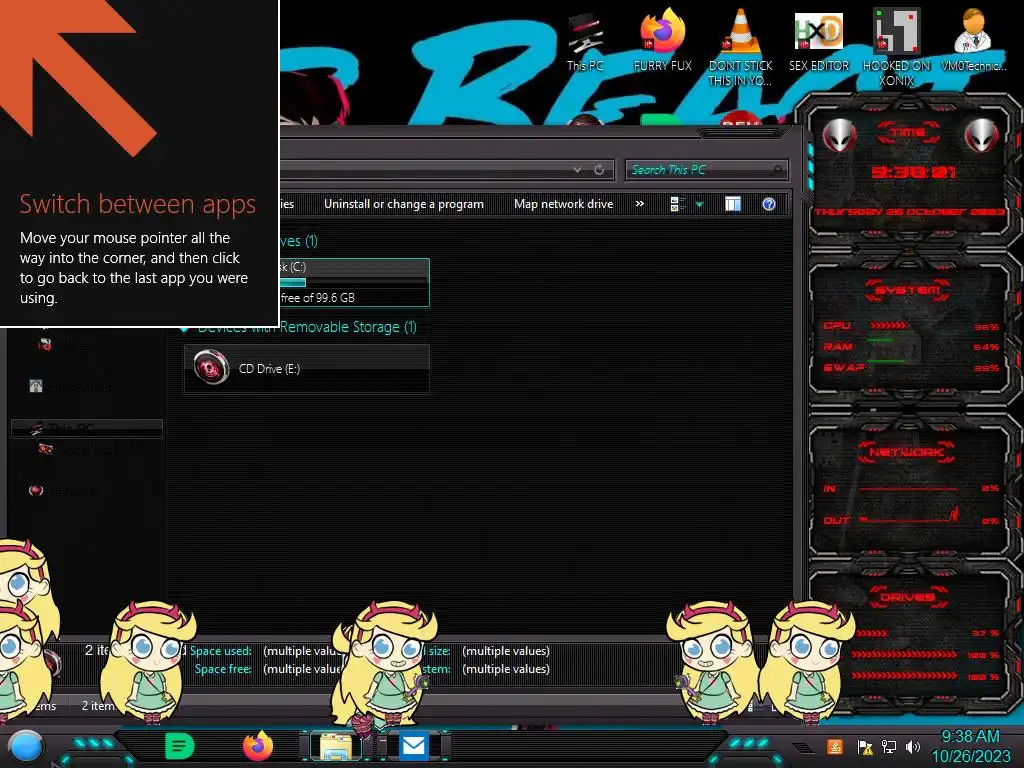The image size is (1024, 768).
Task: Click the volume speaker tray icon
Action: click(x=913, y=746)
